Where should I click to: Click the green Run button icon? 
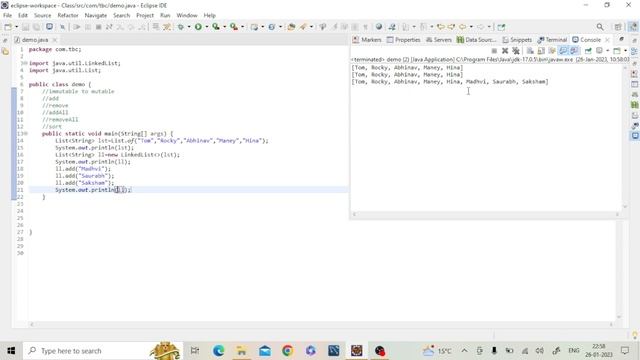(198, 27)
